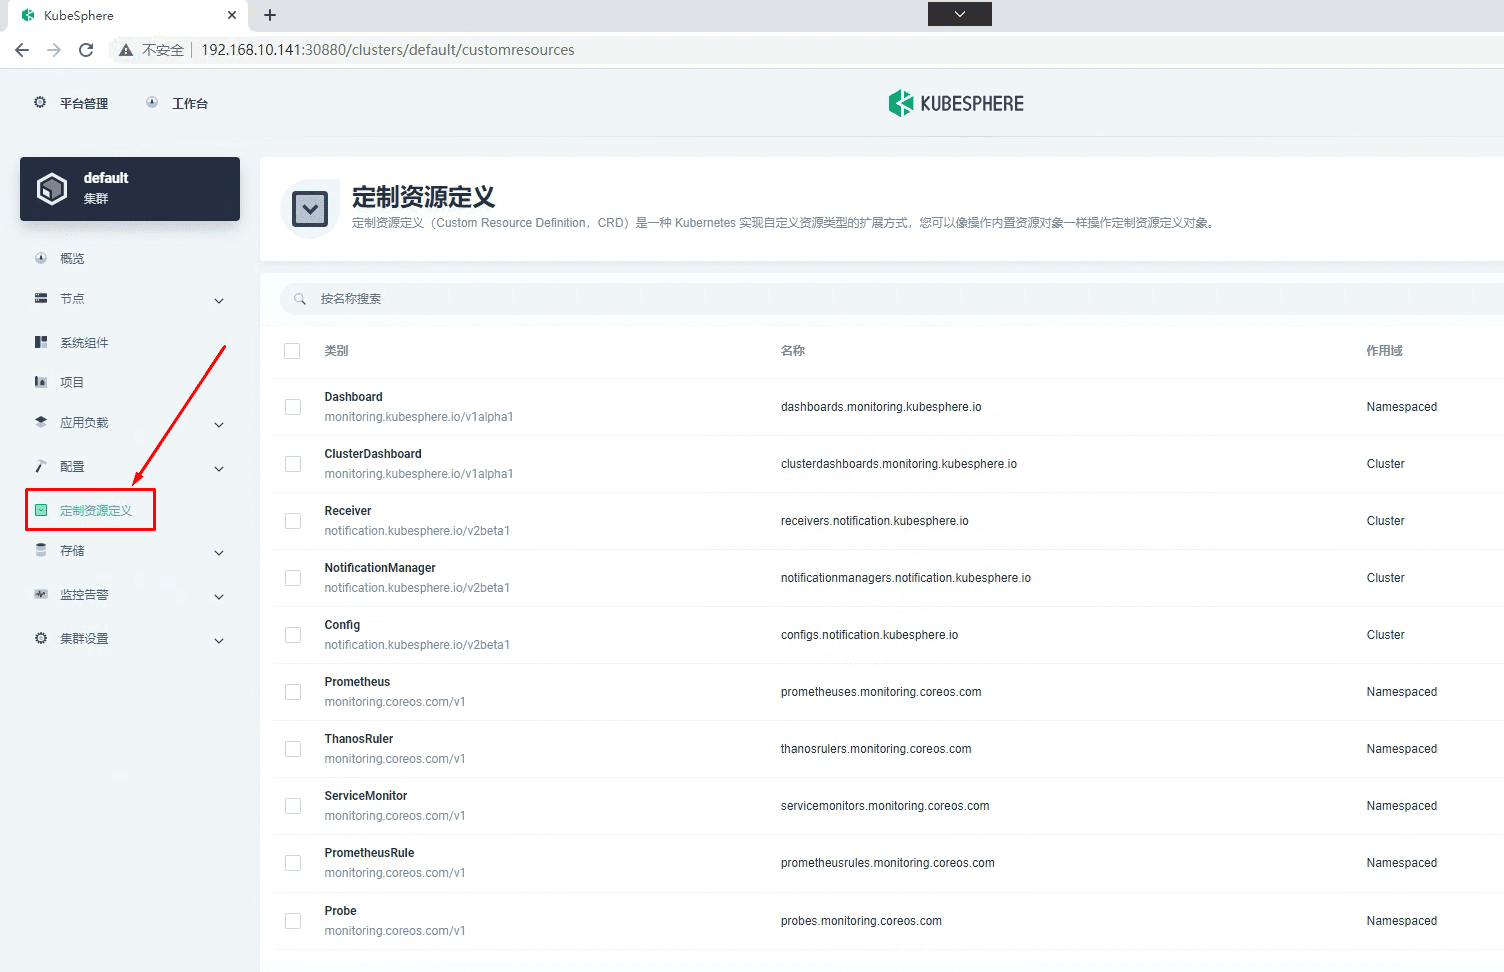Viewport: 1504px width, 972px height.
Task: Reload the page with refresh button
Action: coord(86,50)
